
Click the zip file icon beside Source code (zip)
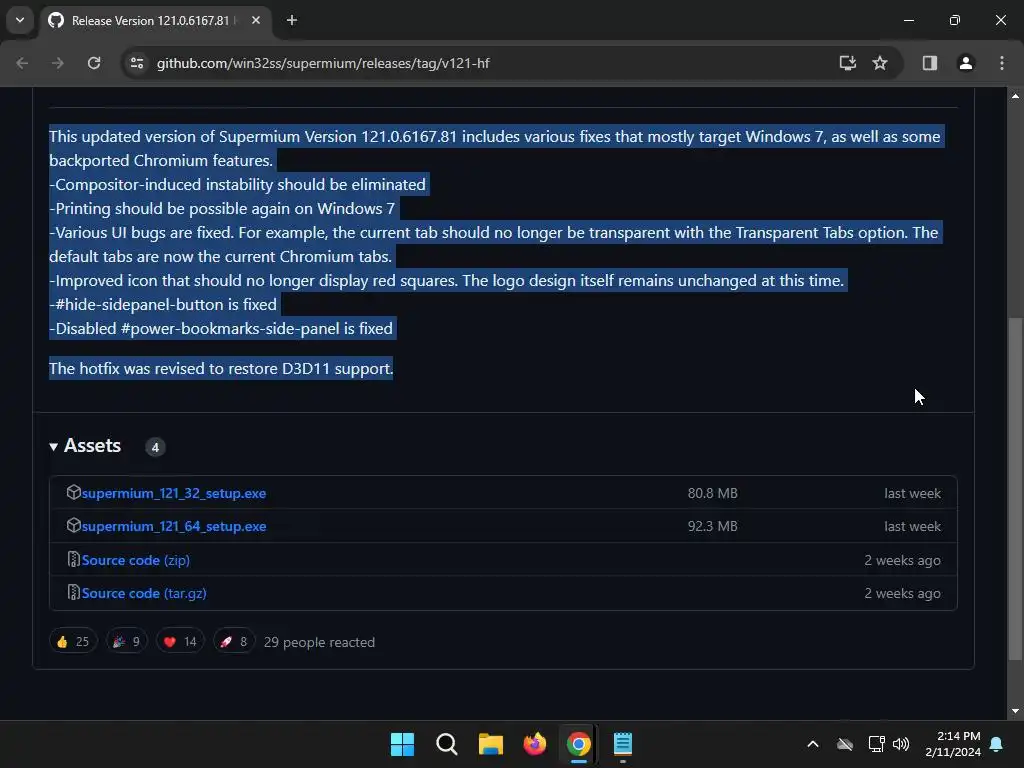click(x=73, y=559)
